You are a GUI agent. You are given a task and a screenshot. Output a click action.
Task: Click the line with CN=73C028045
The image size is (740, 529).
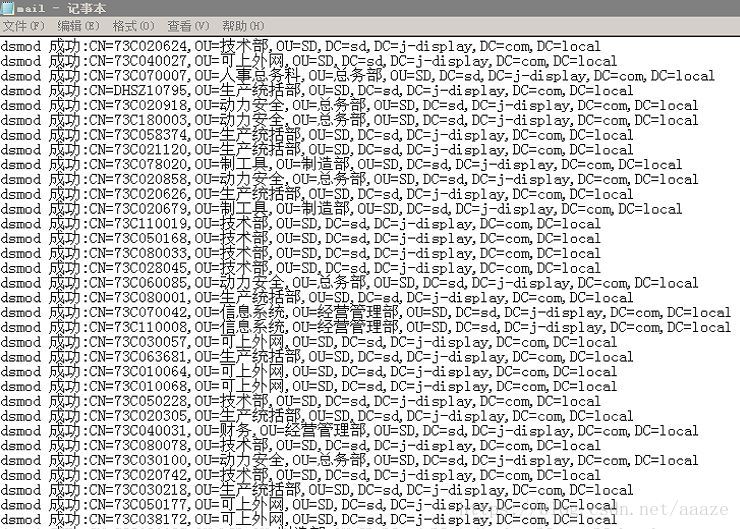(301, 268)
